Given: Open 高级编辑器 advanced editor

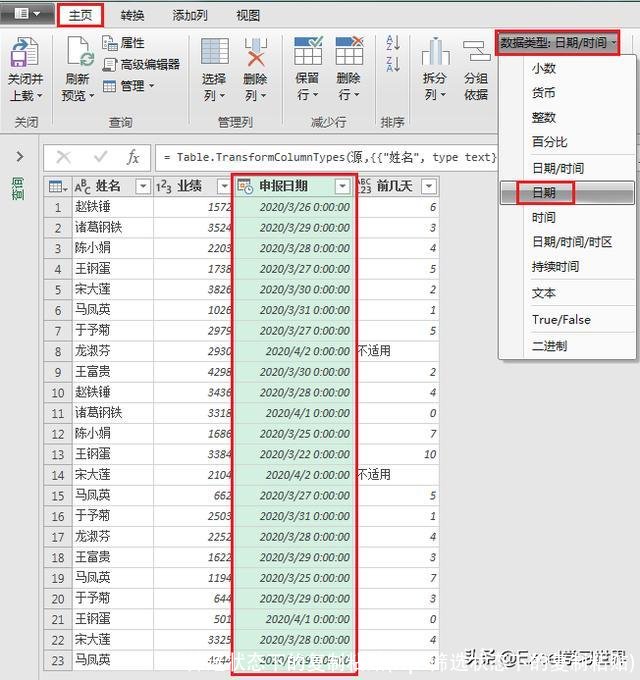Looking at the screenshot, I should coord(141,65).
